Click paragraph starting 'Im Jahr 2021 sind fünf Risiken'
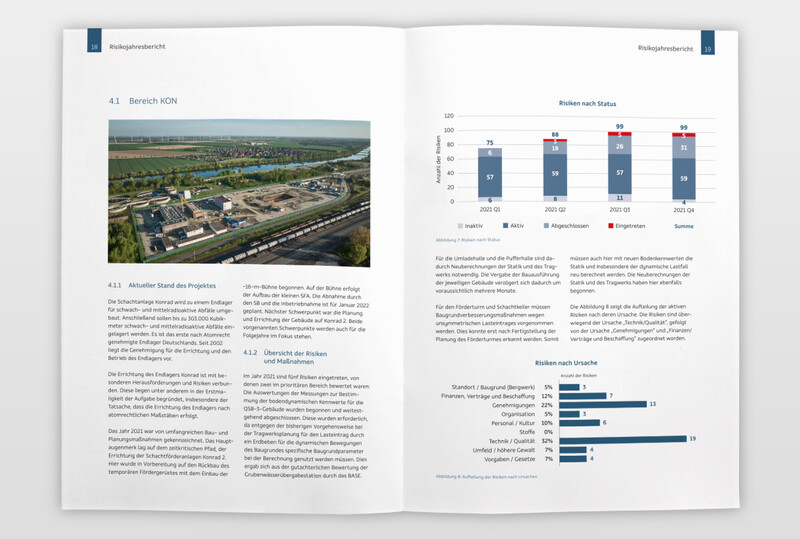This screenshot has height=539, width=800. [306, 427]
